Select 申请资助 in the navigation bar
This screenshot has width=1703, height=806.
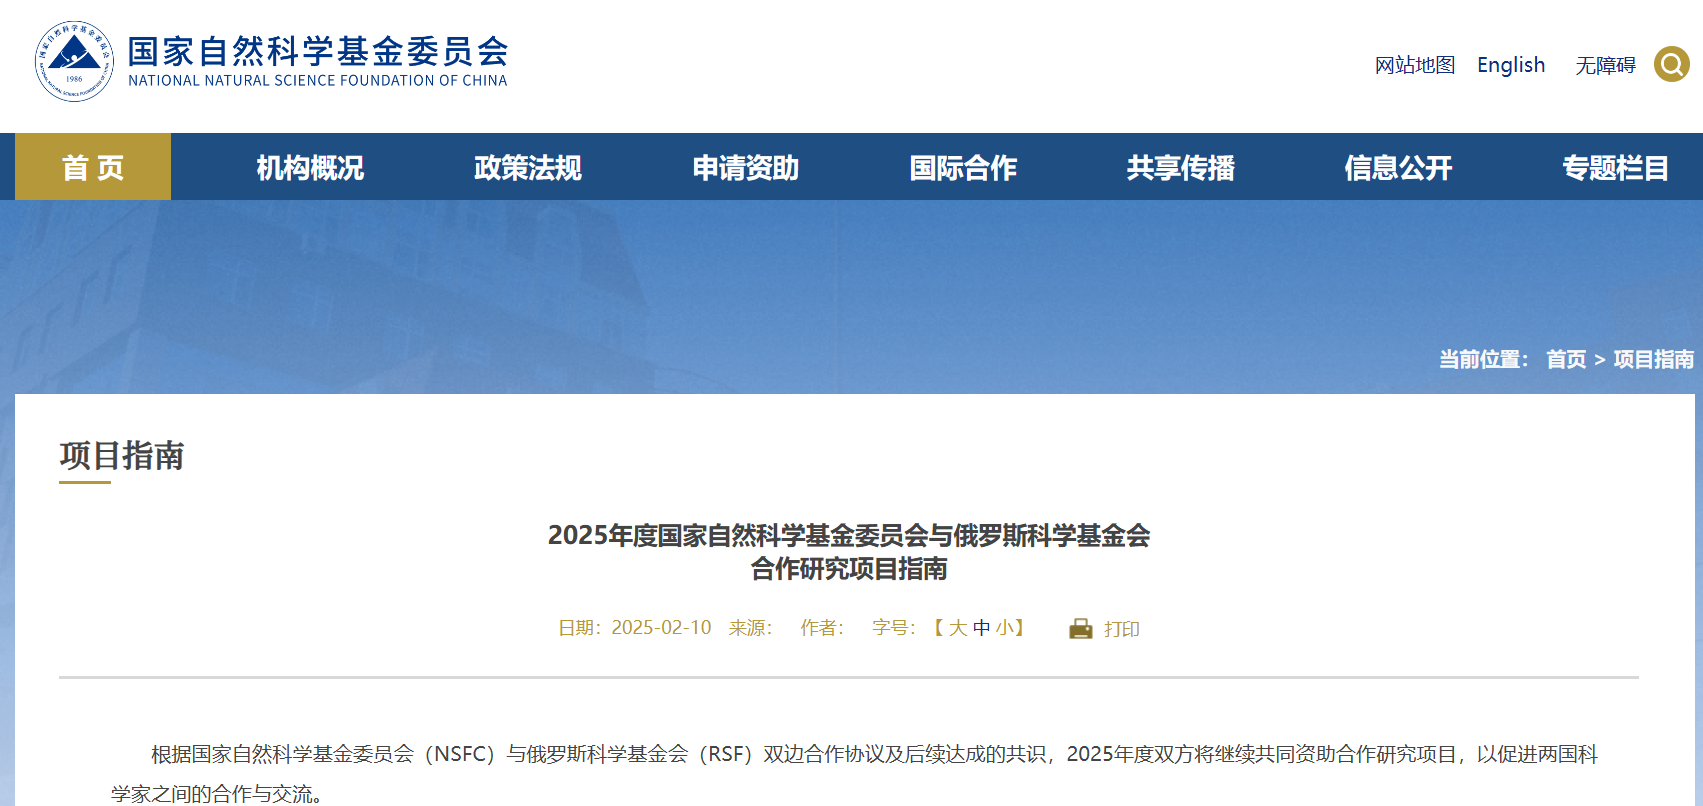point(745,167)
